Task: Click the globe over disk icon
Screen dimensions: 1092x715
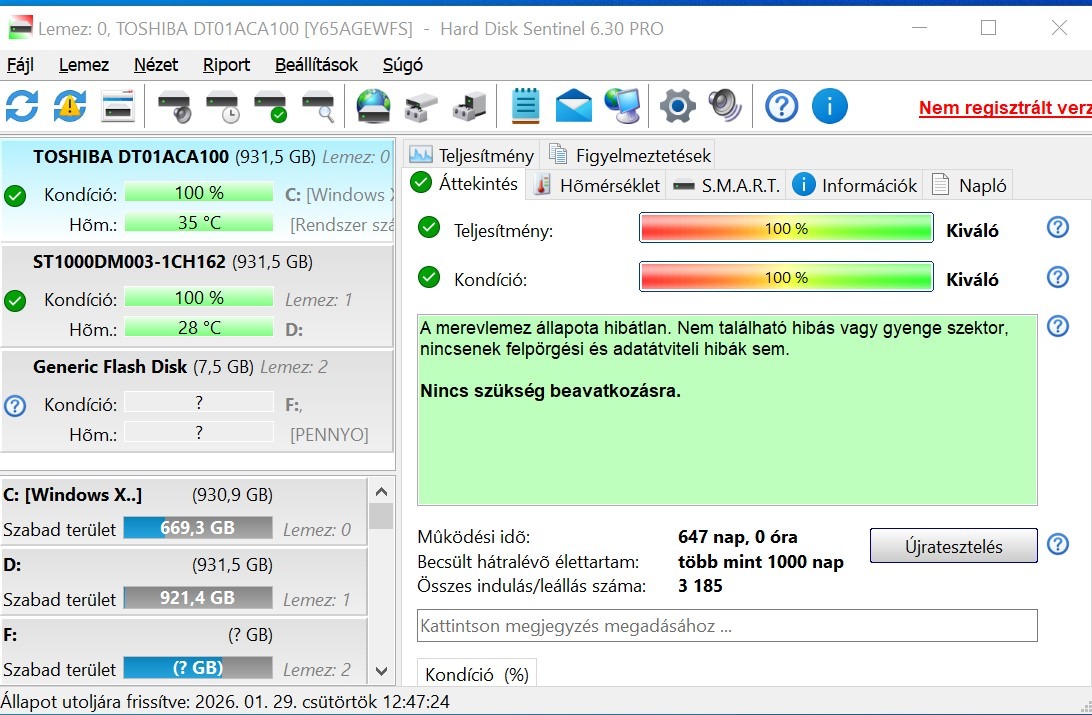Action: point(374,107)
